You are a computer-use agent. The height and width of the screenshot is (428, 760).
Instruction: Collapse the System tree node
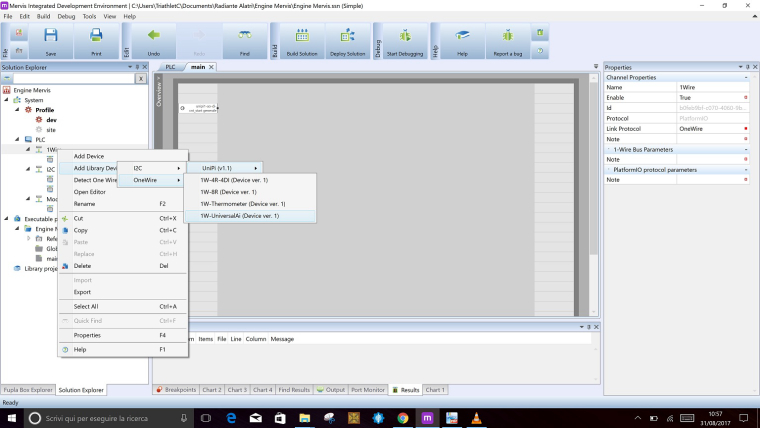click(x=7, y=100)
